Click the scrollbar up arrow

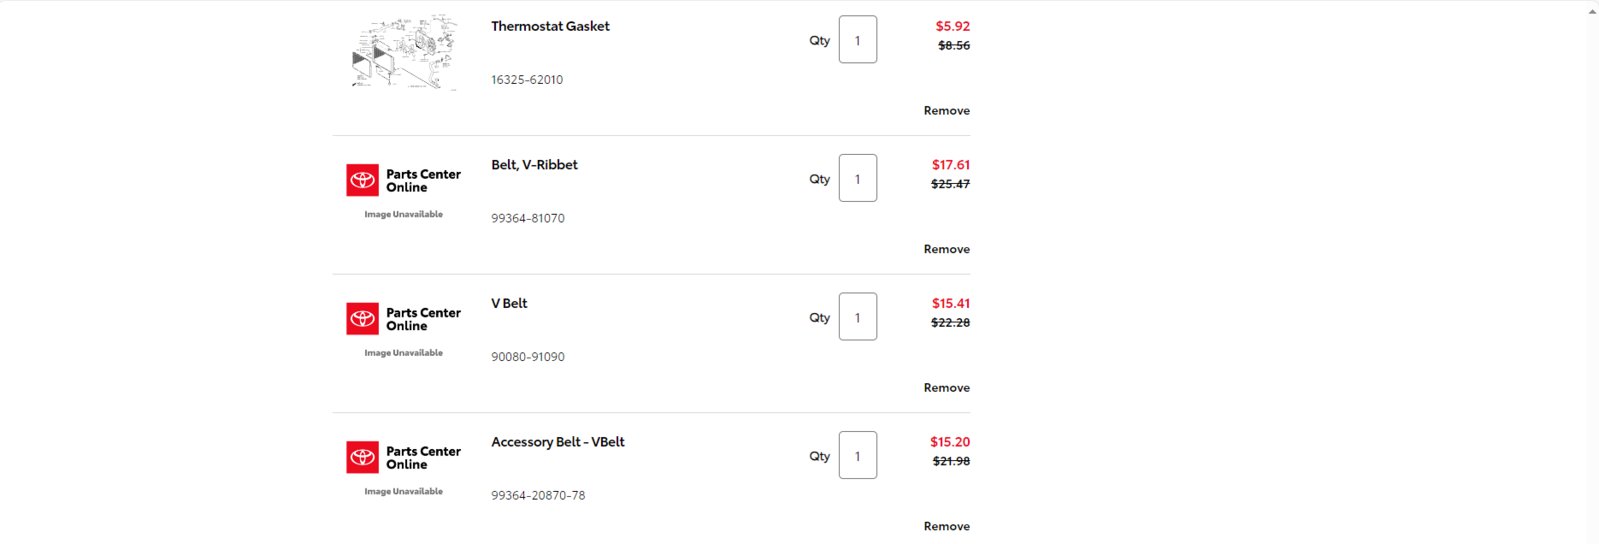tap(1592, 12)
